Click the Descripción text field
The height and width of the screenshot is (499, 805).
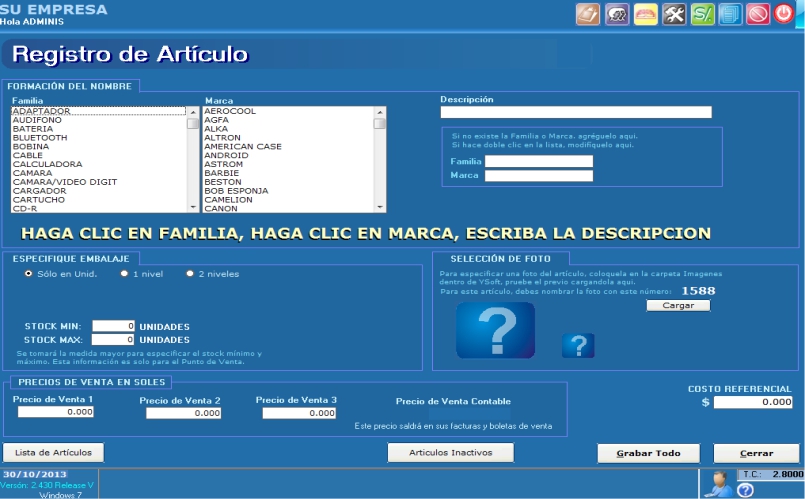[x=575, y=112]
